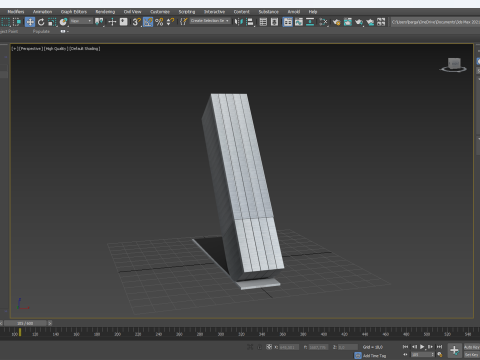Open the Scripting menu
480x360 pixels.
(x=187, y=12)
